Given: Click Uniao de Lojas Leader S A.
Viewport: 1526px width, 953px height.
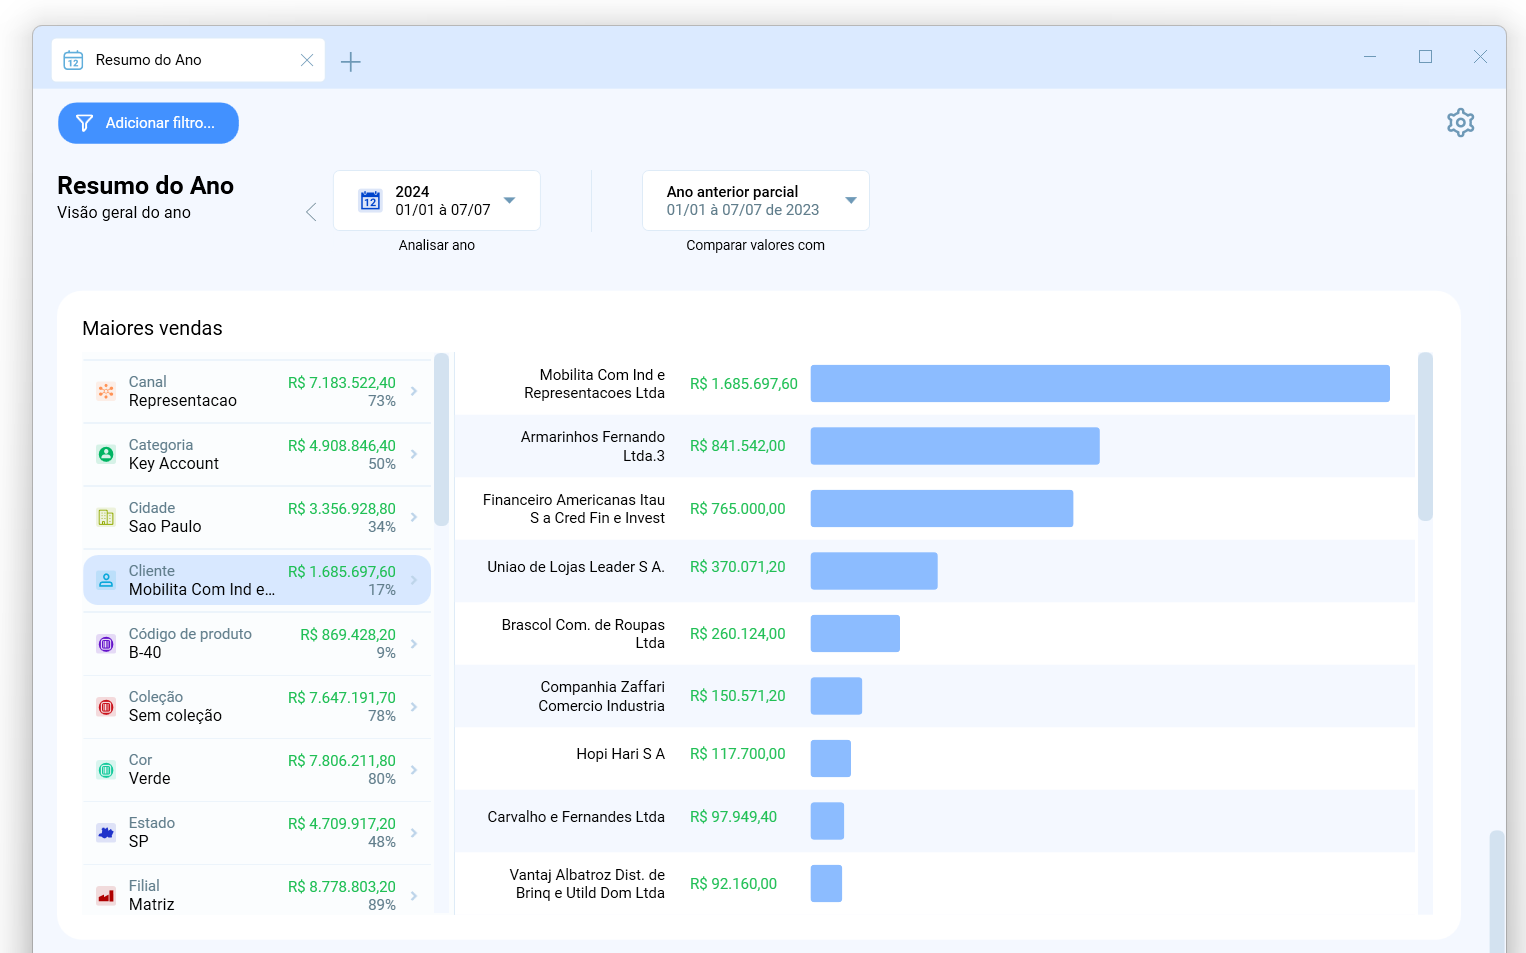Looking at the screenshot, I should (x=576, y=567).
